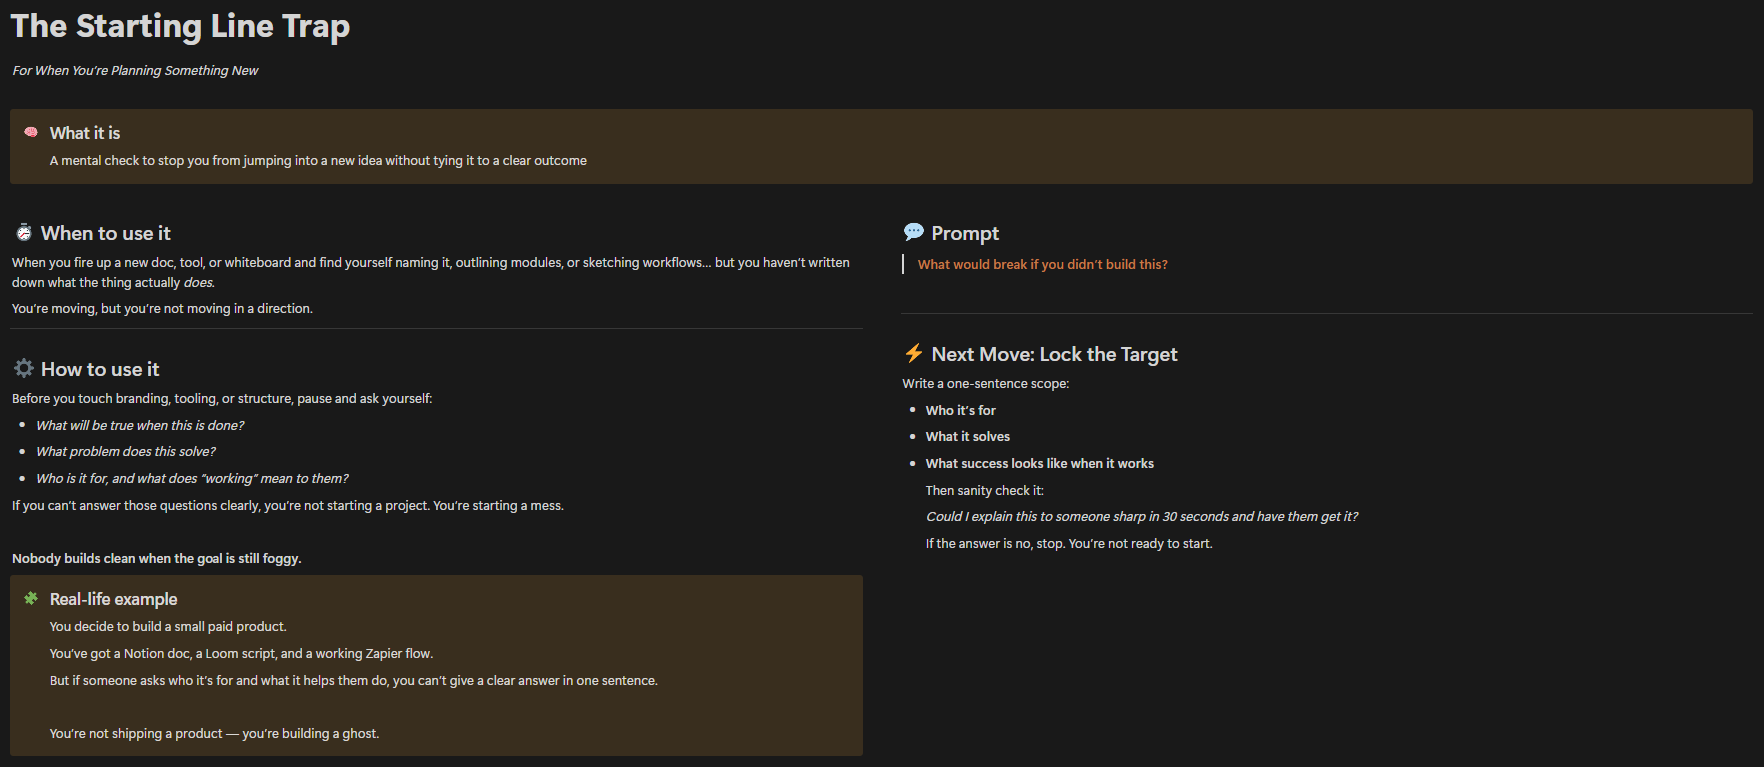Viewport: 1764px width, 767px height.
Task: Click the line Then sanity check it:
Action: (985, 491)
